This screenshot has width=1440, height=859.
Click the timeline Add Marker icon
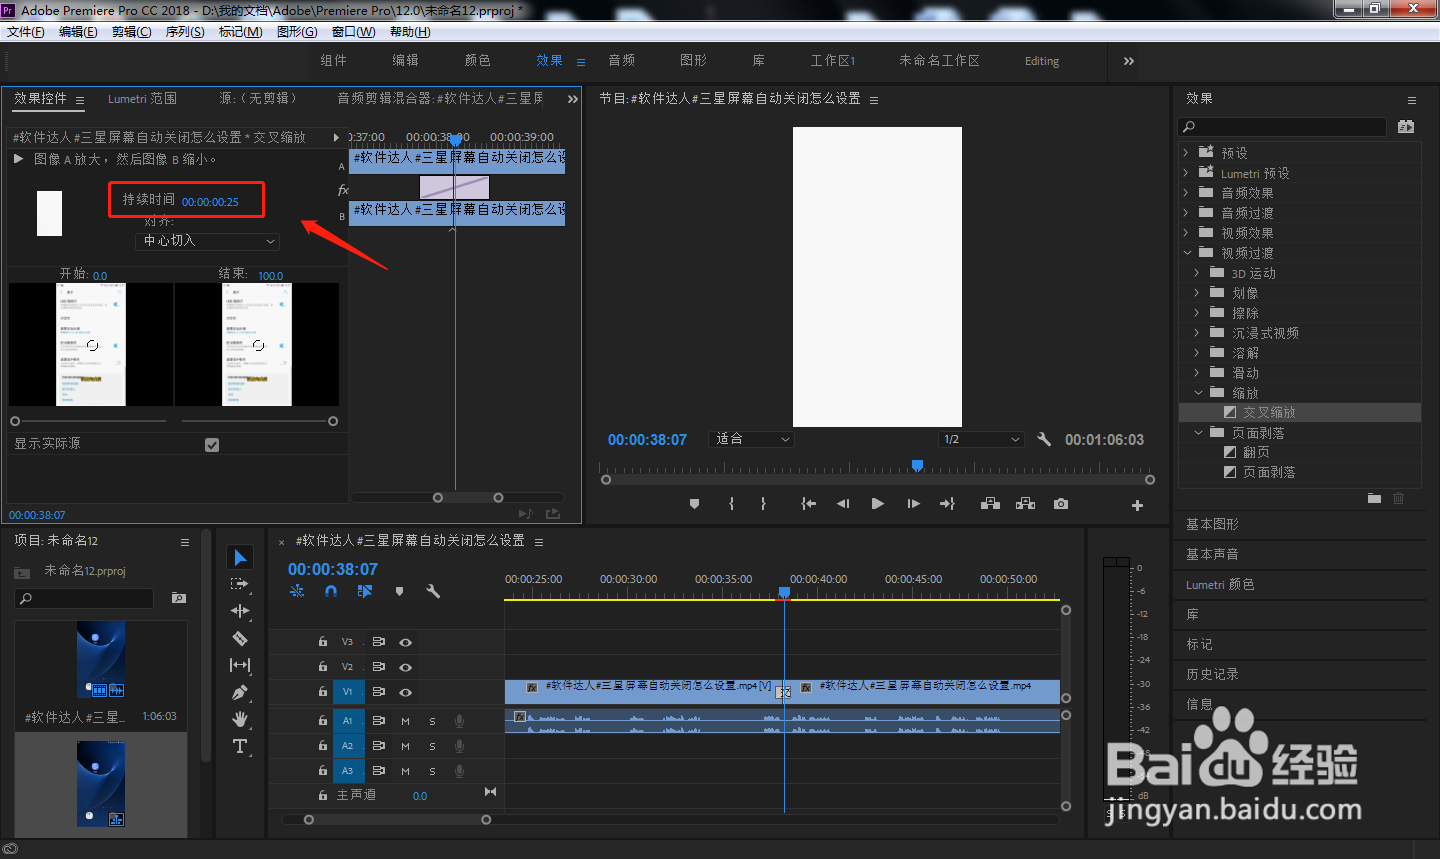(399, 591)
